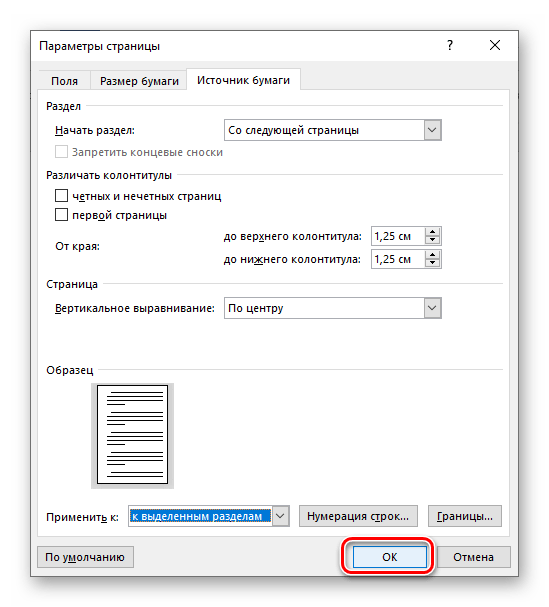The width and height of the screenshot is (549, 607).
Task: Open the Границы dialog
Action: [x=465, y=516]
